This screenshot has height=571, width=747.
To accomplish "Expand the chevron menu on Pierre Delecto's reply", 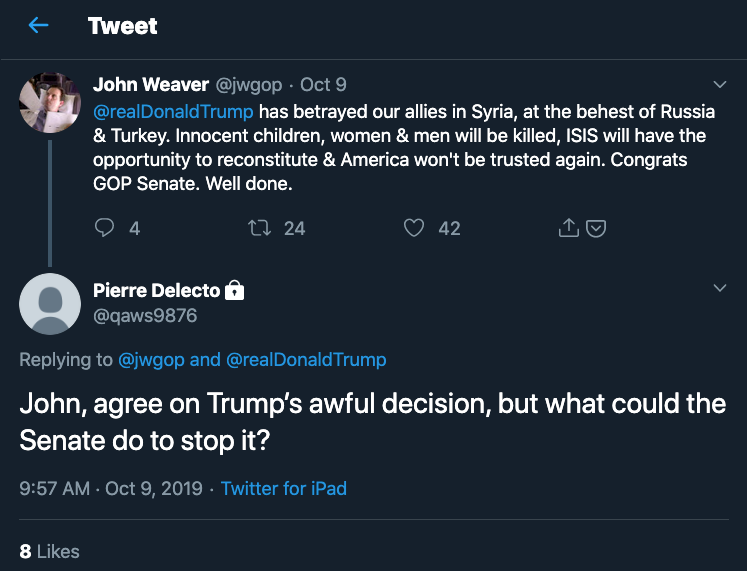I will click(x=719, y=288).
